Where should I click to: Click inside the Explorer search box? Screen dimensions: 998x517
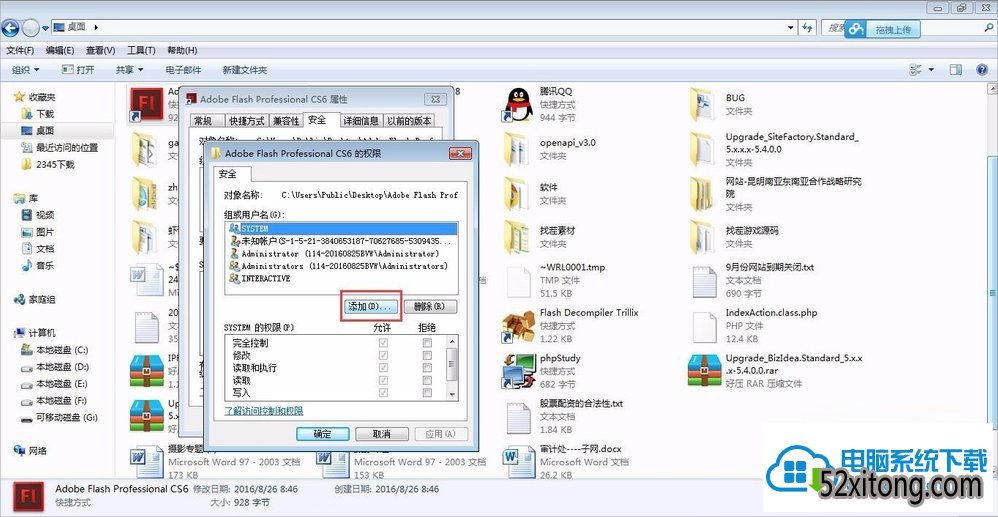(909, 28)
